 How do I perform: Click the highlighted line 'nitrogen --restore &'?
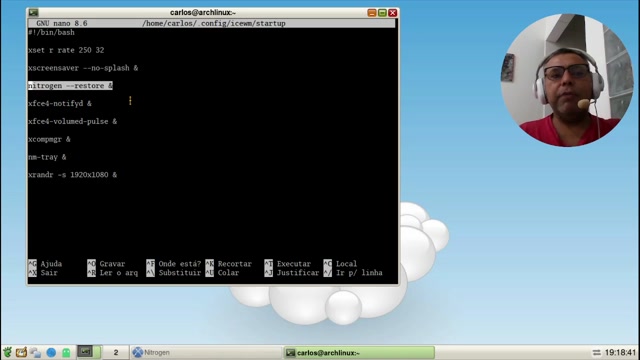70,86
